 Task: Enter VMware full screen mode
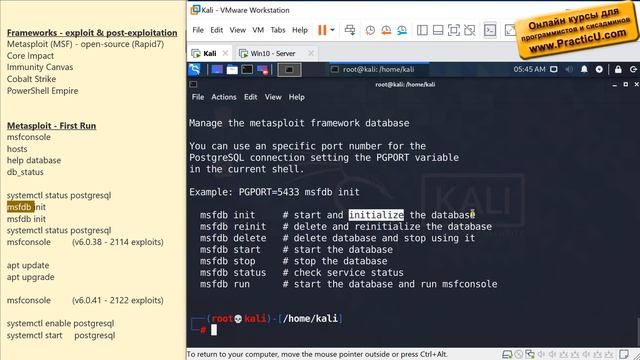pyautogui.click(x=453, y=30)
